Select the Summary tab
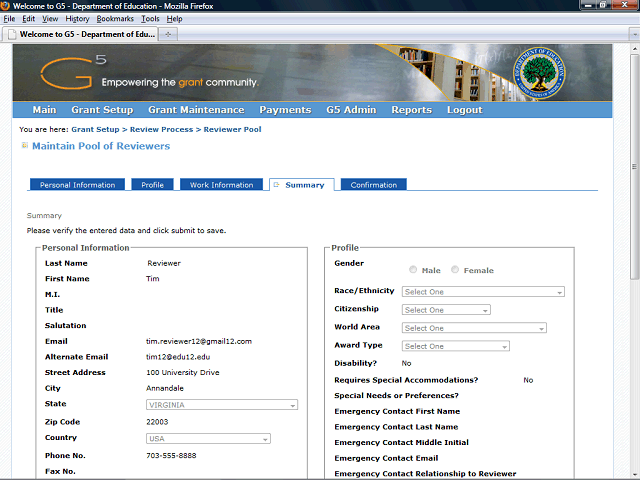 coord(302,185)
